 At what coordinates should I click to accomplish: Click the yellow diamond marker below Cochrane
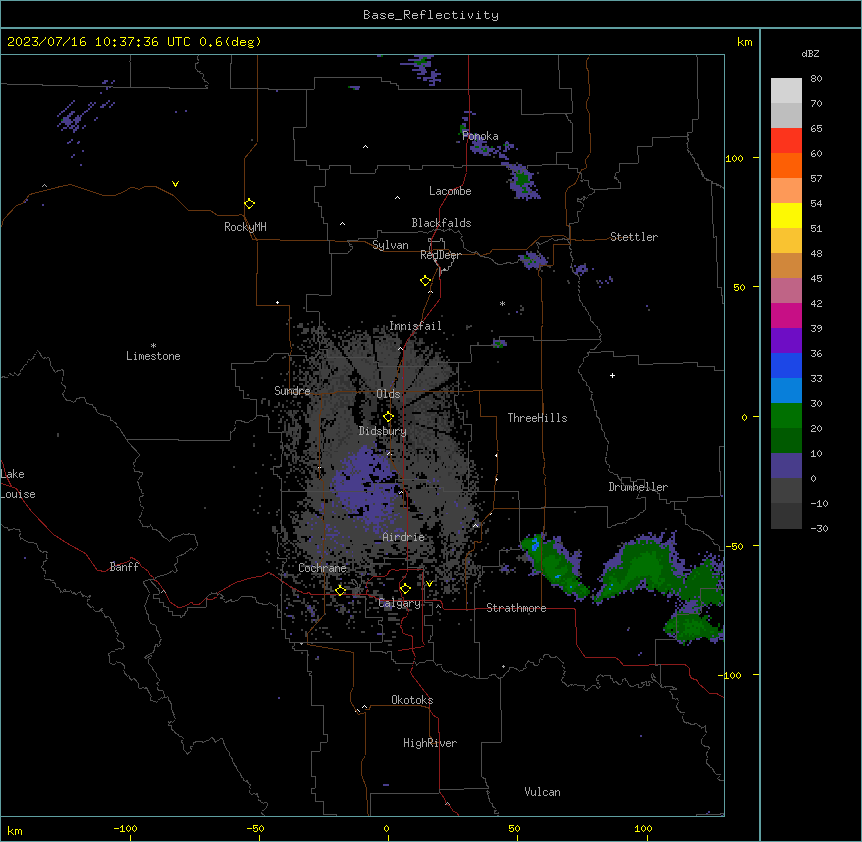pos(340,590)
